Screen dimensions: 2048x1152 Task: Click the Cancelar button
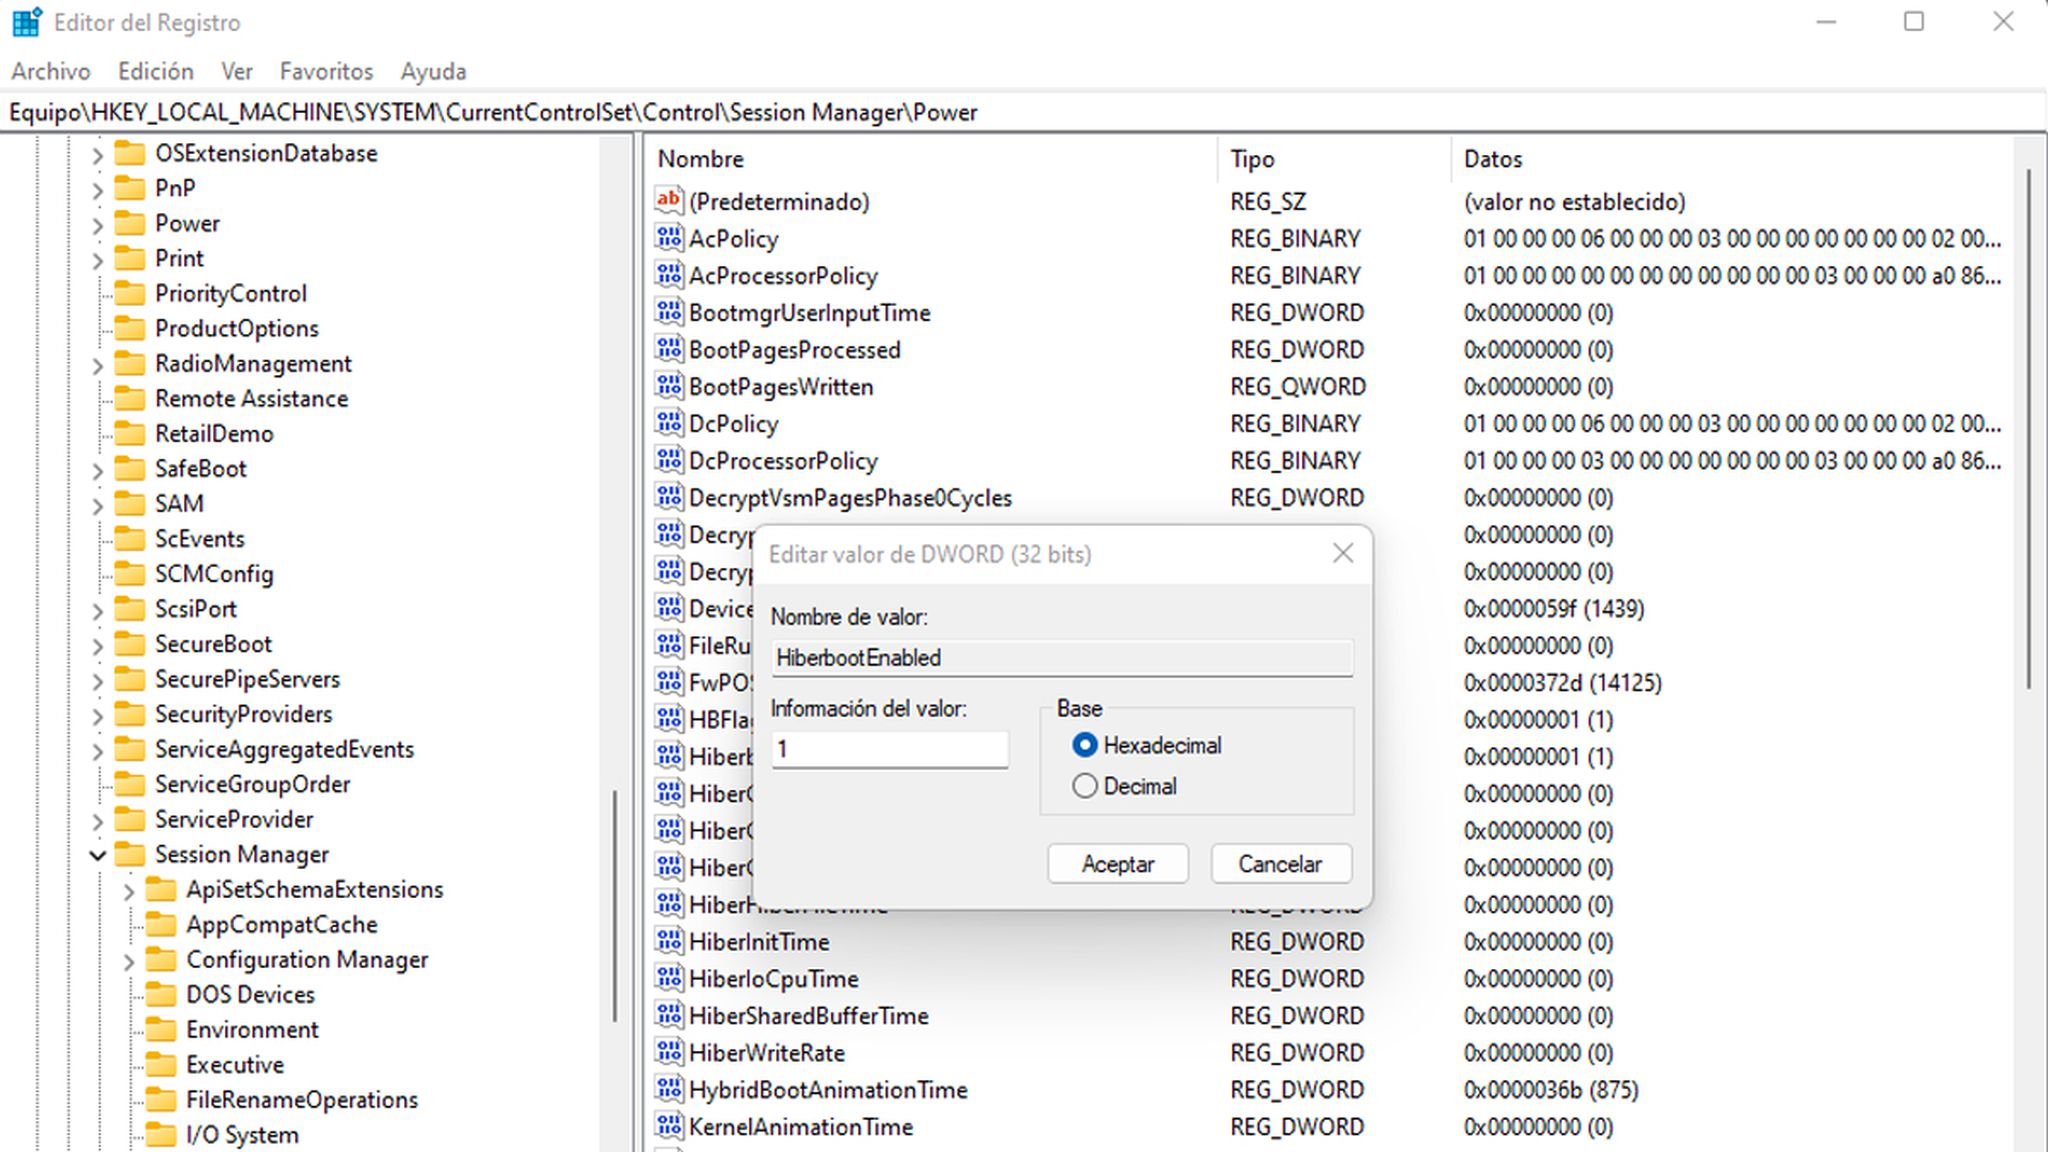(x=1281, y=863)
